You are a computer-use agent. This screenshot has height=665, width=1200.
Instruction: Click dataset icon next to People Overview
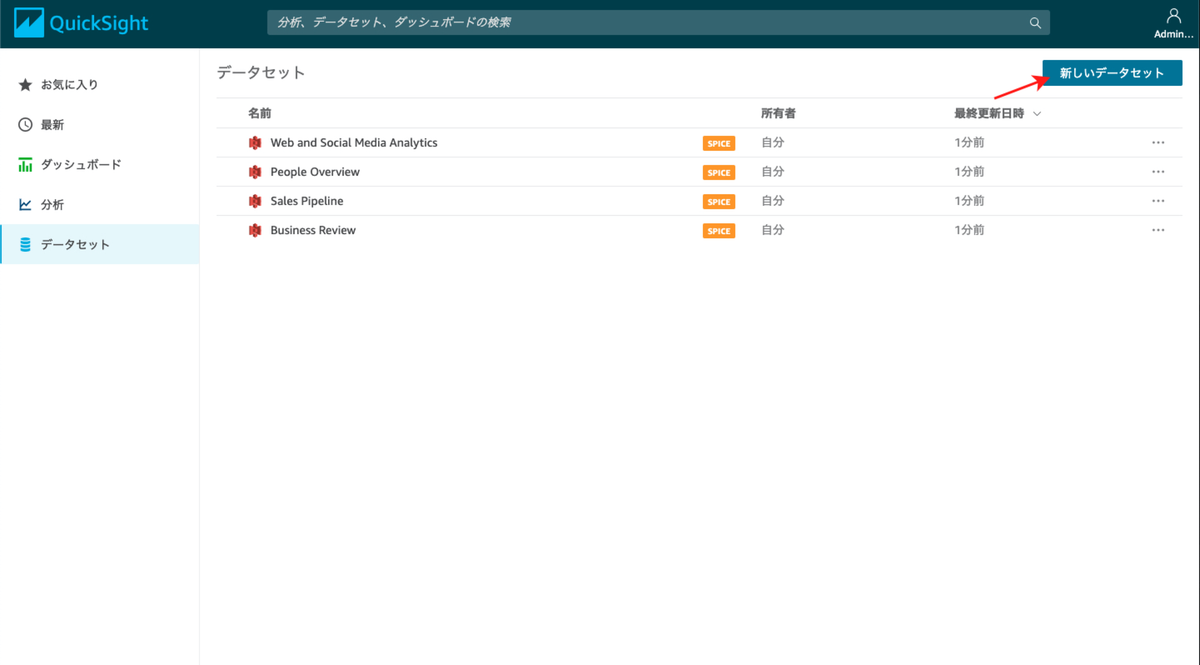coord(255,172)
